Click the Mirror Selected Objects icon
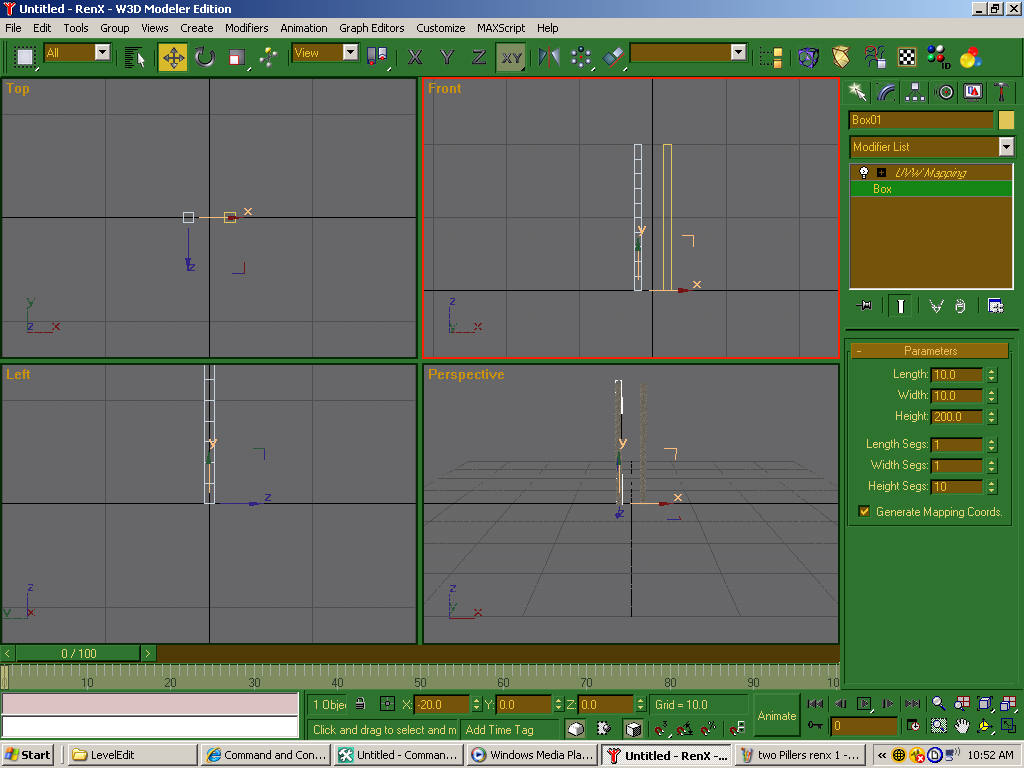Screen dimensions: 1024x768 click(549, 57)
